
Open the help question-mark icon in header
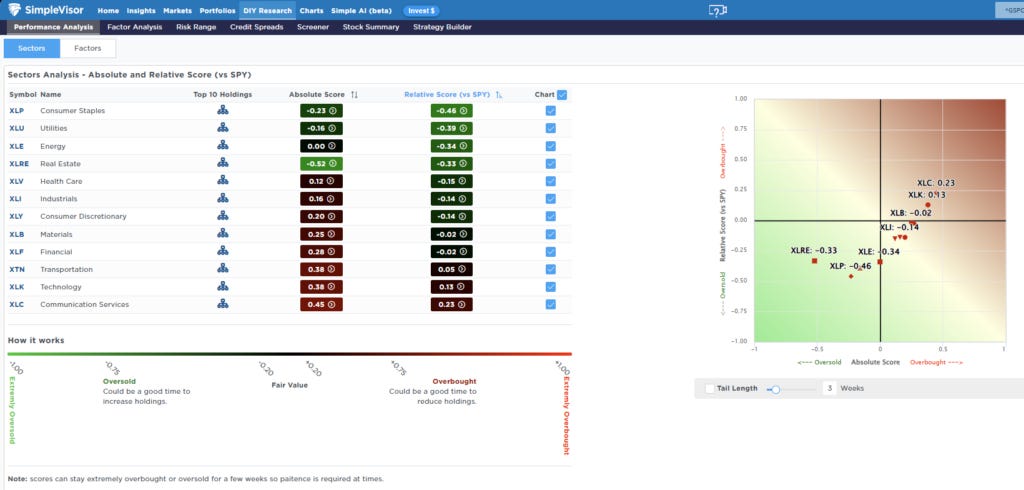click(718, 10)
